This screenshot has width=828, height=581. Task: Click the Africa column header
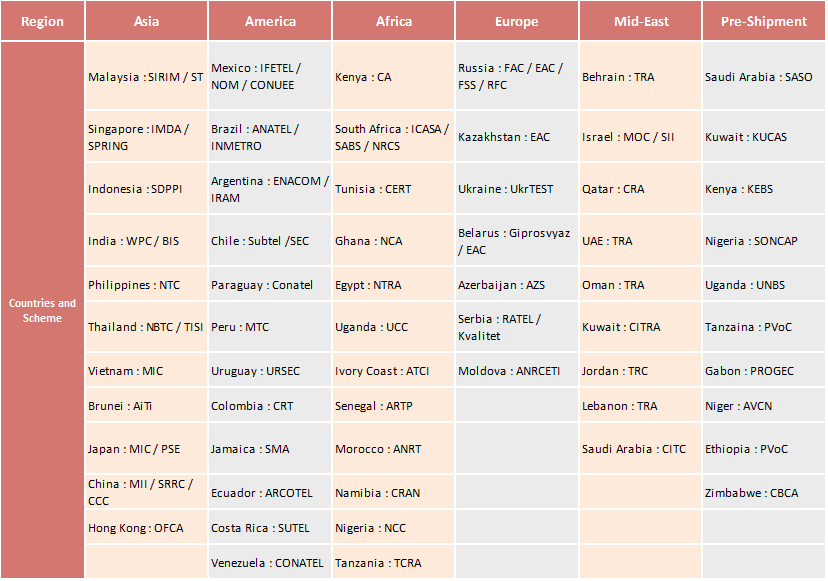click(x=394, y=21)
